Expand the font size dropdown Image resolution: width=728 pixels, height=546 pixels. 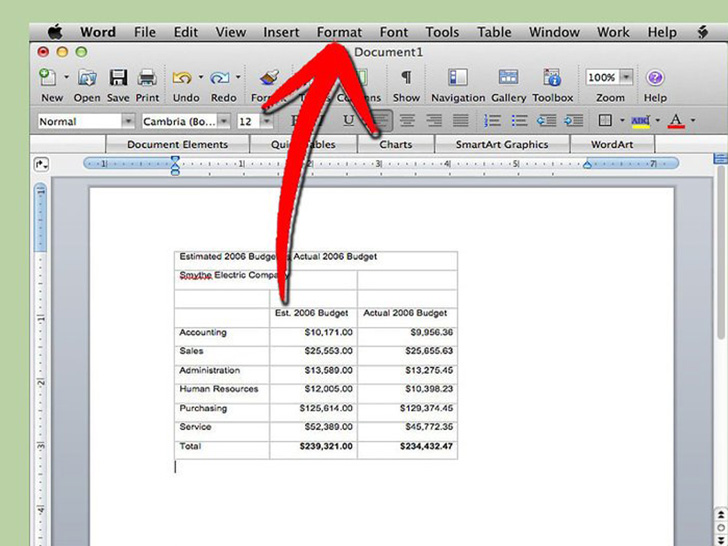[267, 121]
